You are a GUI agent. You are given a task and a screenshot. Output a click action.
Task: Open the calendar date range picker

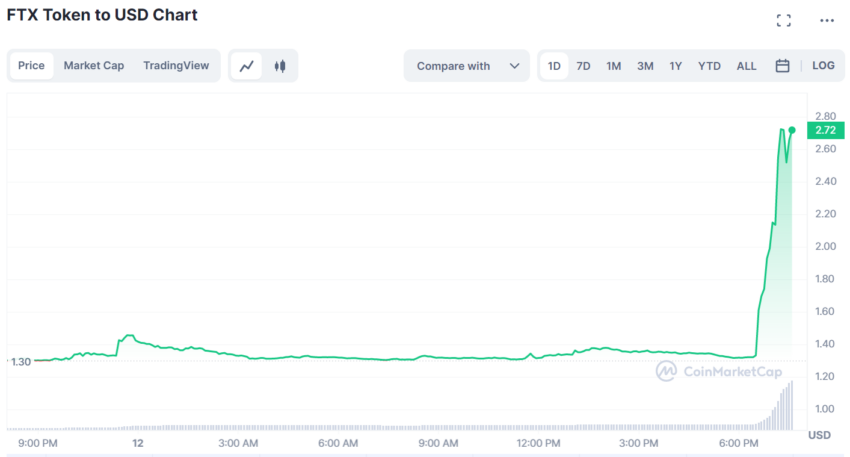(782, 66)
